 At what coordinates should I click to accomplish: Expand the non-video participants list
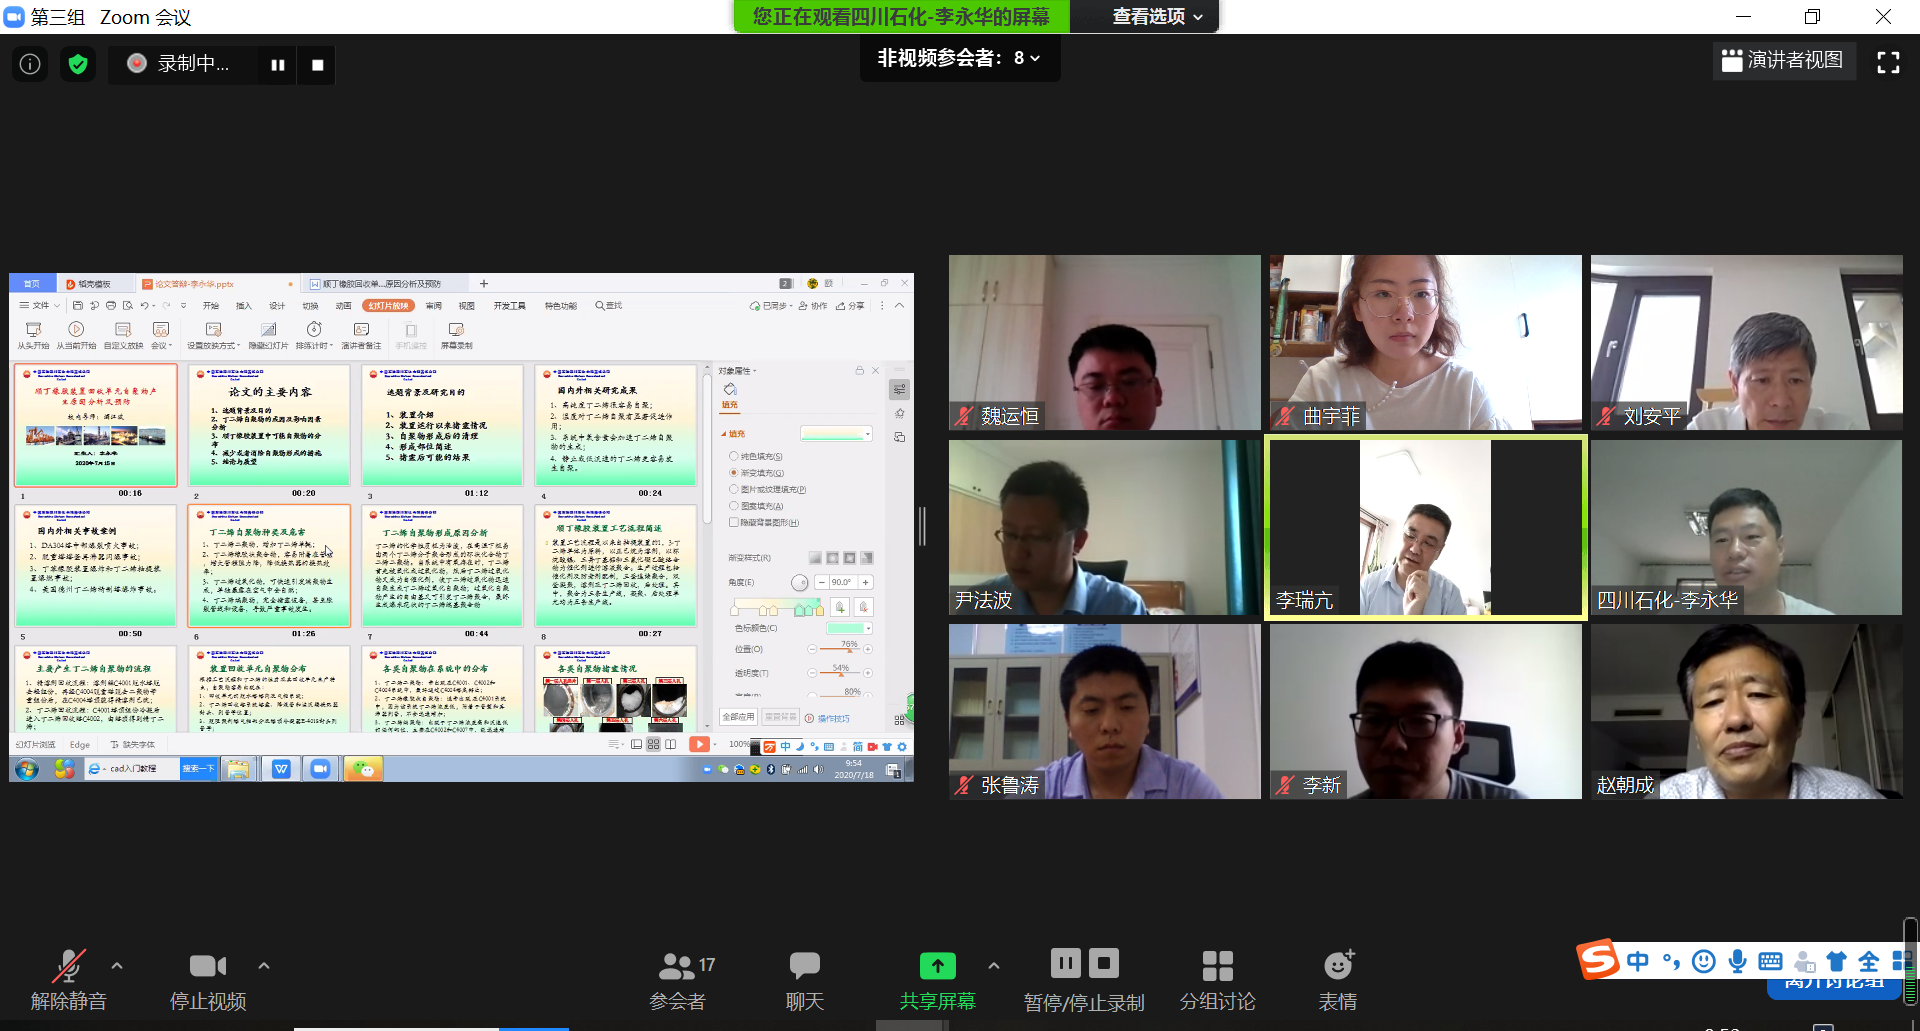pos(959,59)
